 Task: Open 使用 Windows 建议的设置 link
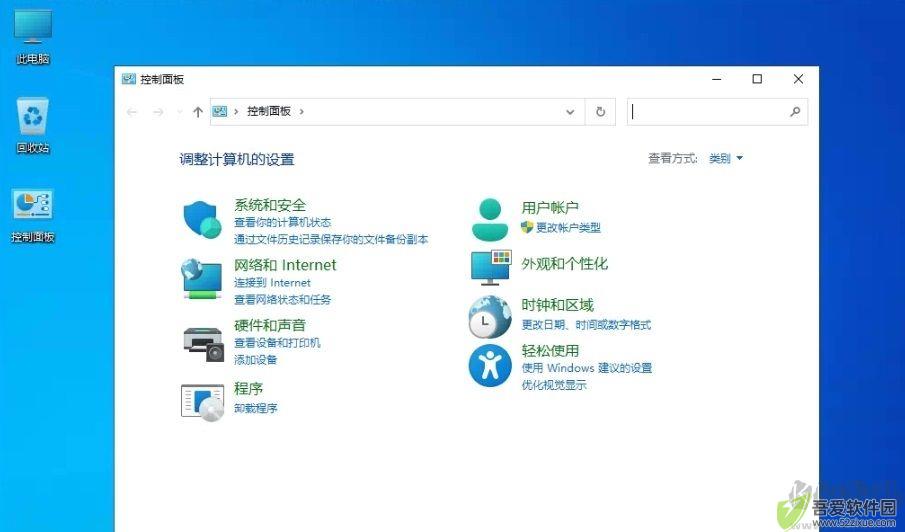(x=586, y=368)
